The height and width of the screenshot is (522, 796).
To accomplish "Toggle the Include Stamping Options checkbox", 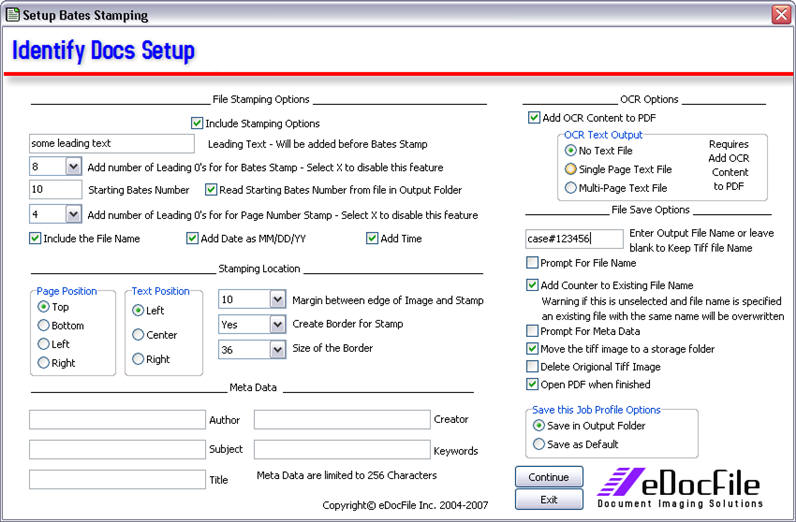I will pyautogui.click(x=197, y=124).
